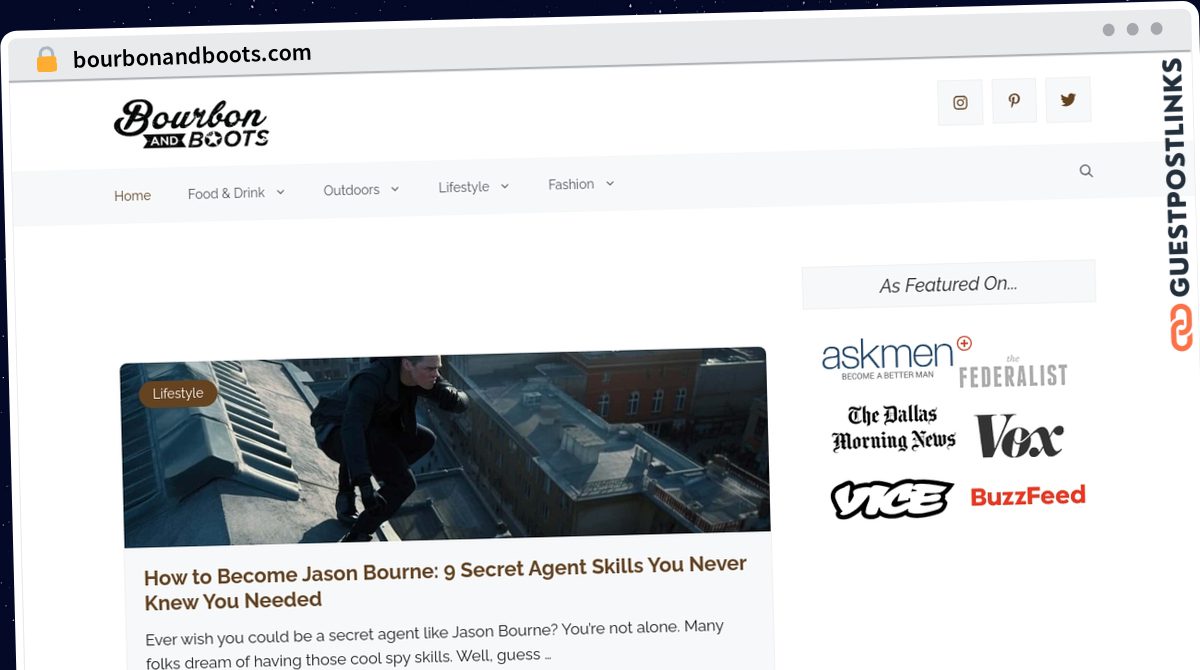Click the article excerpt starting 'Ever wish'
This screenshot has width=1200, height=670.
click(435, 642)
